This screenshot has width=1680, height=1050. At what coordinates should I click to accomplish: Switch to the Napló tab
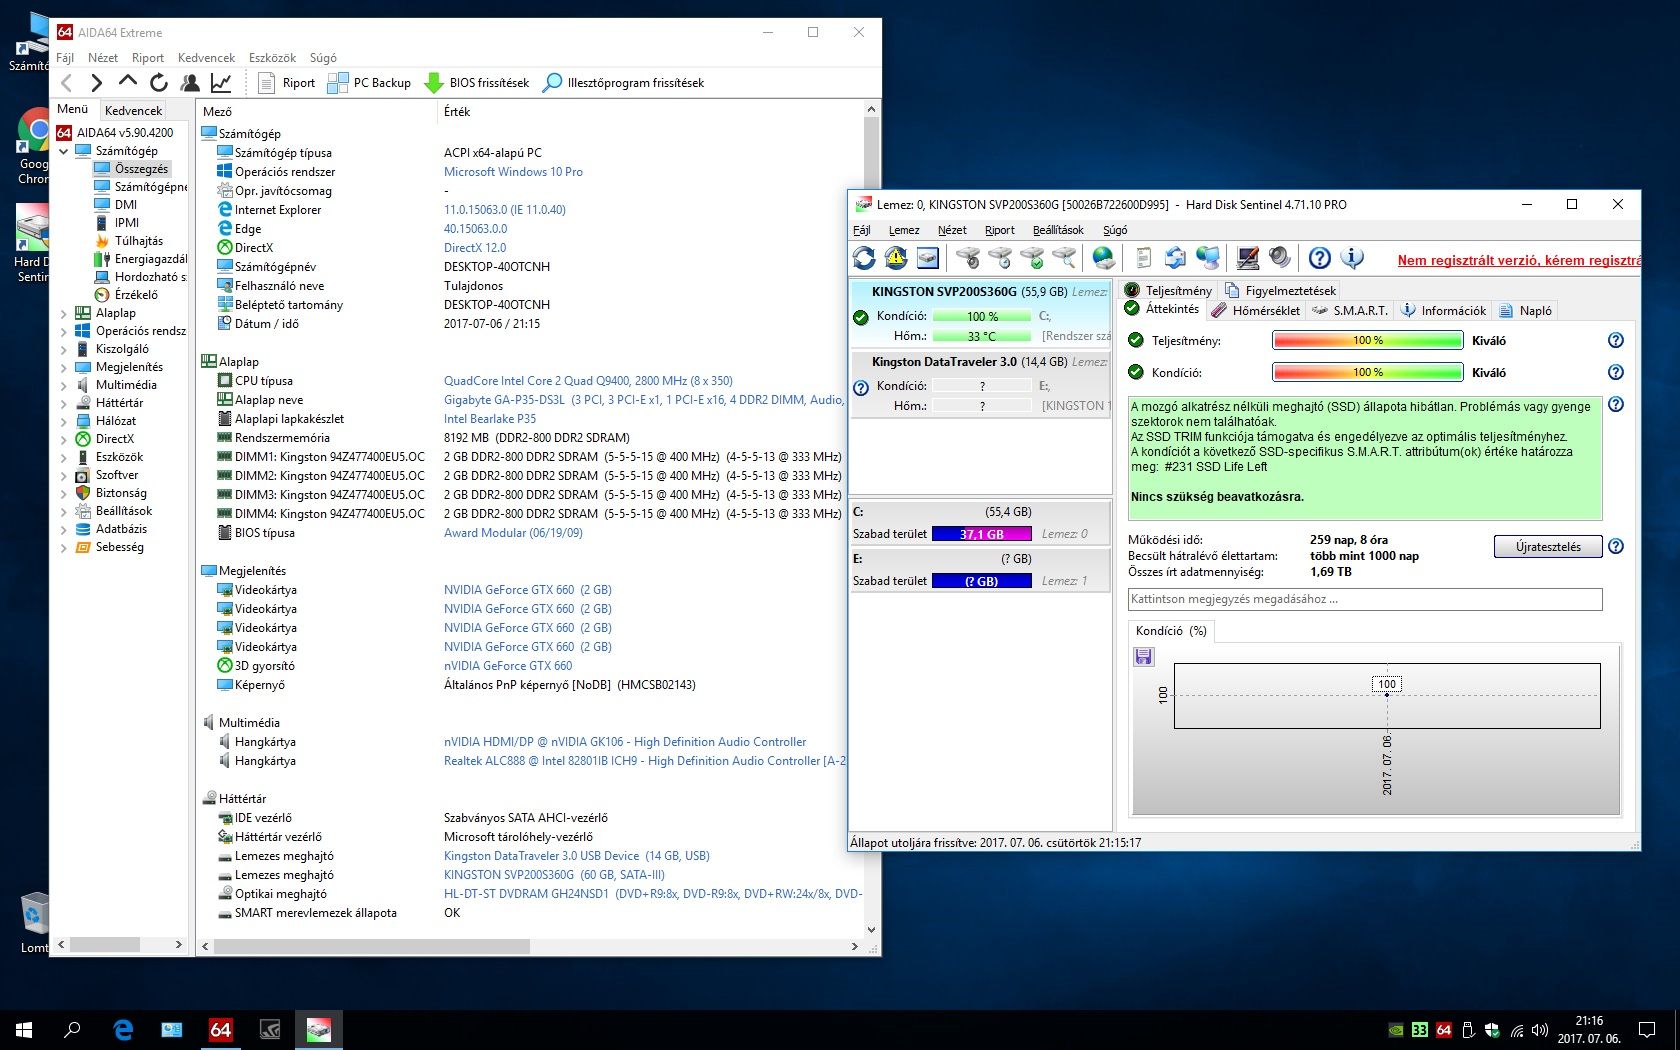point(1525,311)
